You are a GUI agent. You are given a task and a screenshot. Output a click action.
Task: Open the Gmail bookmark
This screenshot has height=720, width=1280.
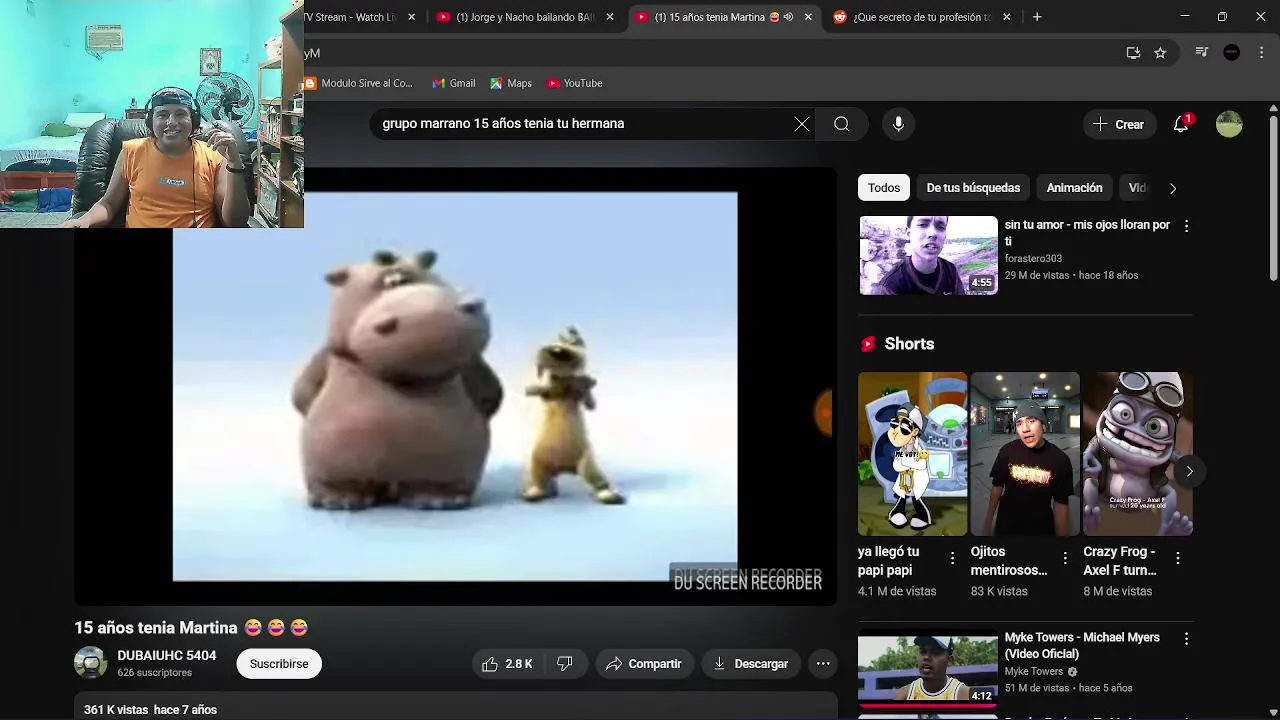pyautogui.click(x=453, y=83)
